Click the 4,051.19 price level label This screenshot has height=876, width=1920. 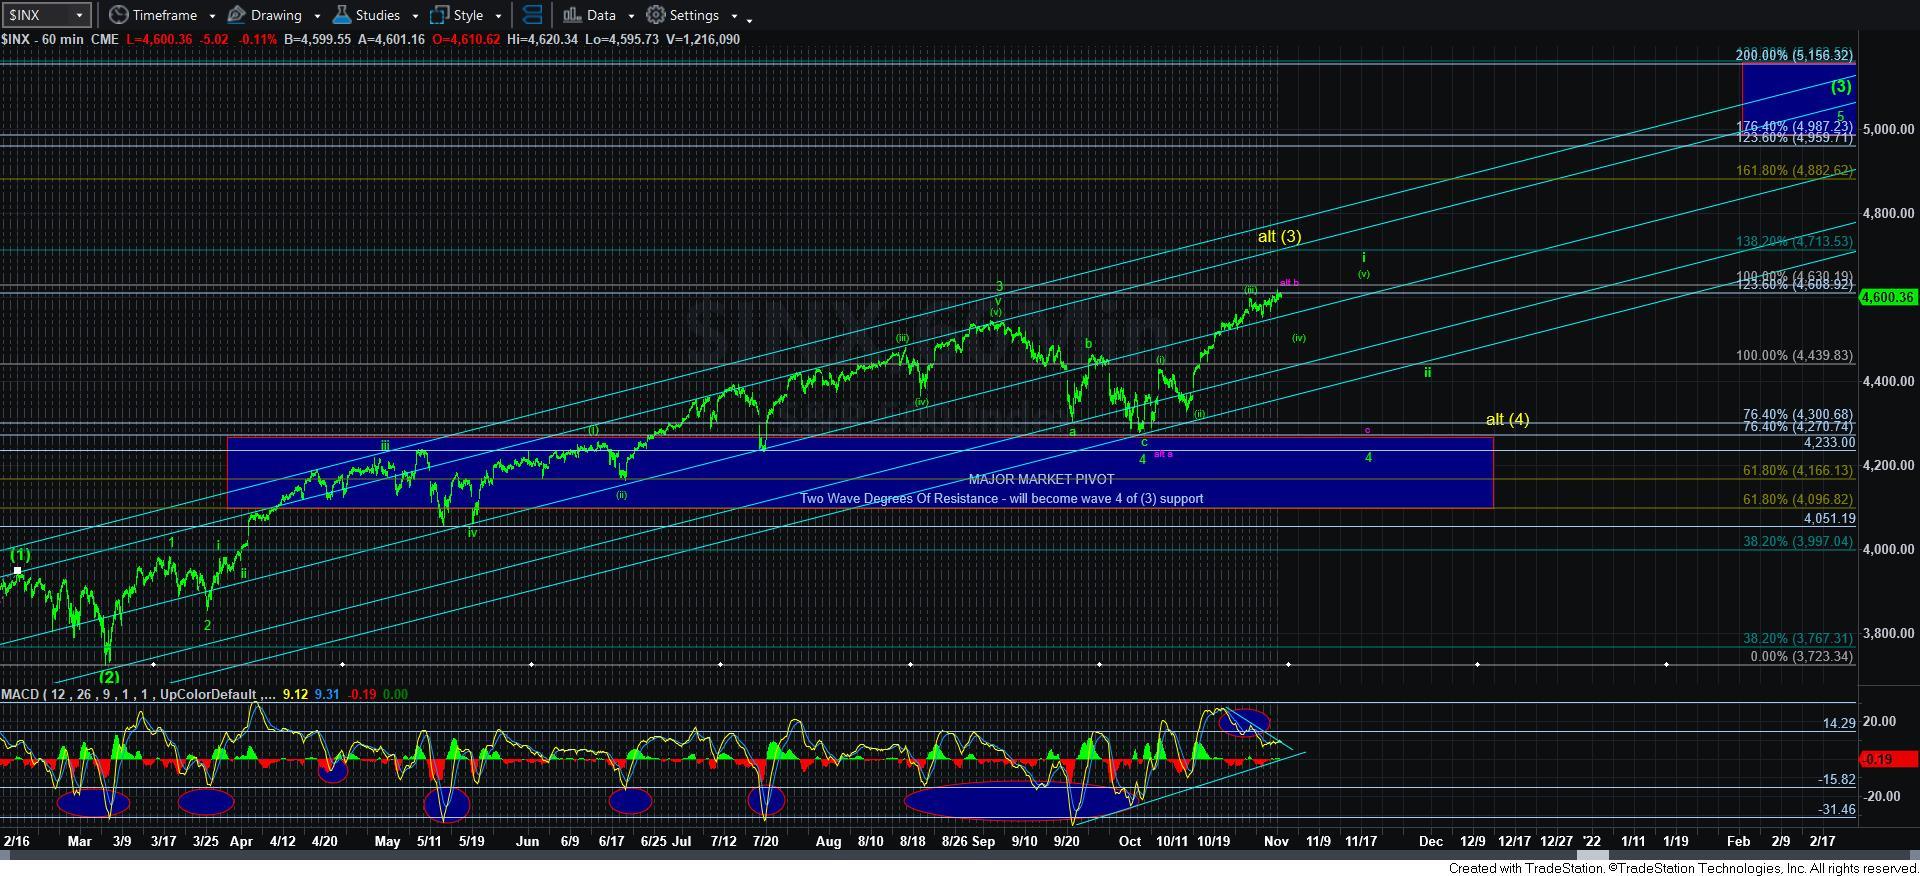pyautogui.click(x=1829, y=518)
